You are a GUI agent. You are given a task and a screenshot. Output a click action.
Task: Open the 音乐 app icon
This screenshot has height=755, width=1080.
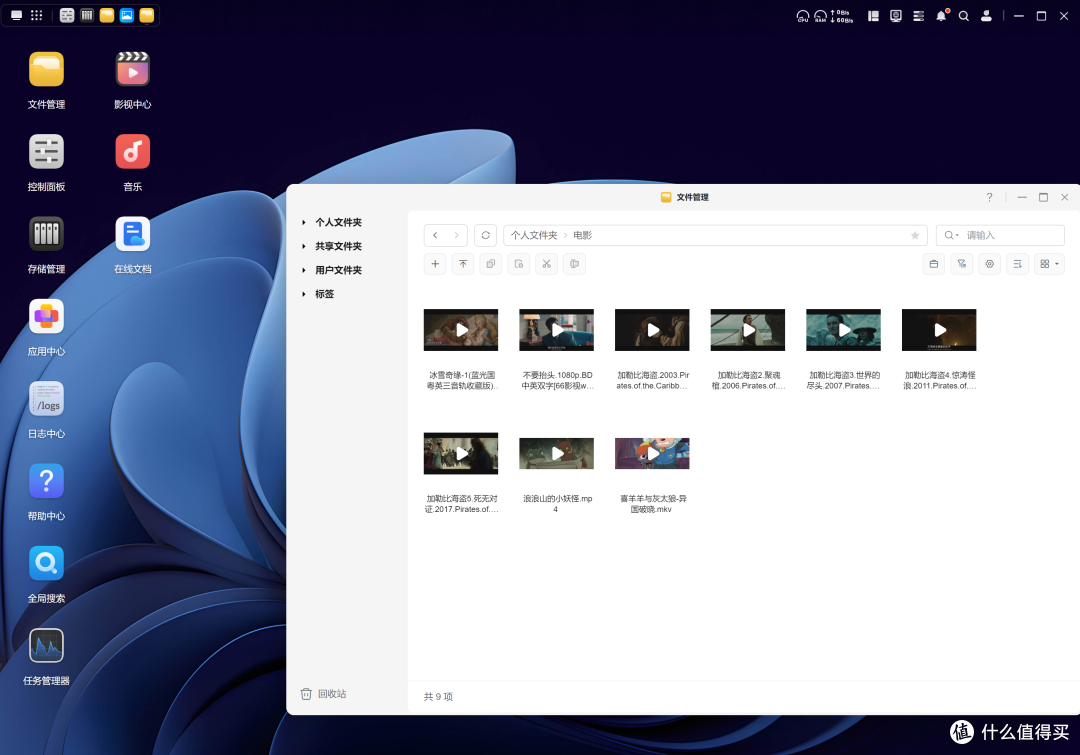pyautogui.click(x=132, y=152)
